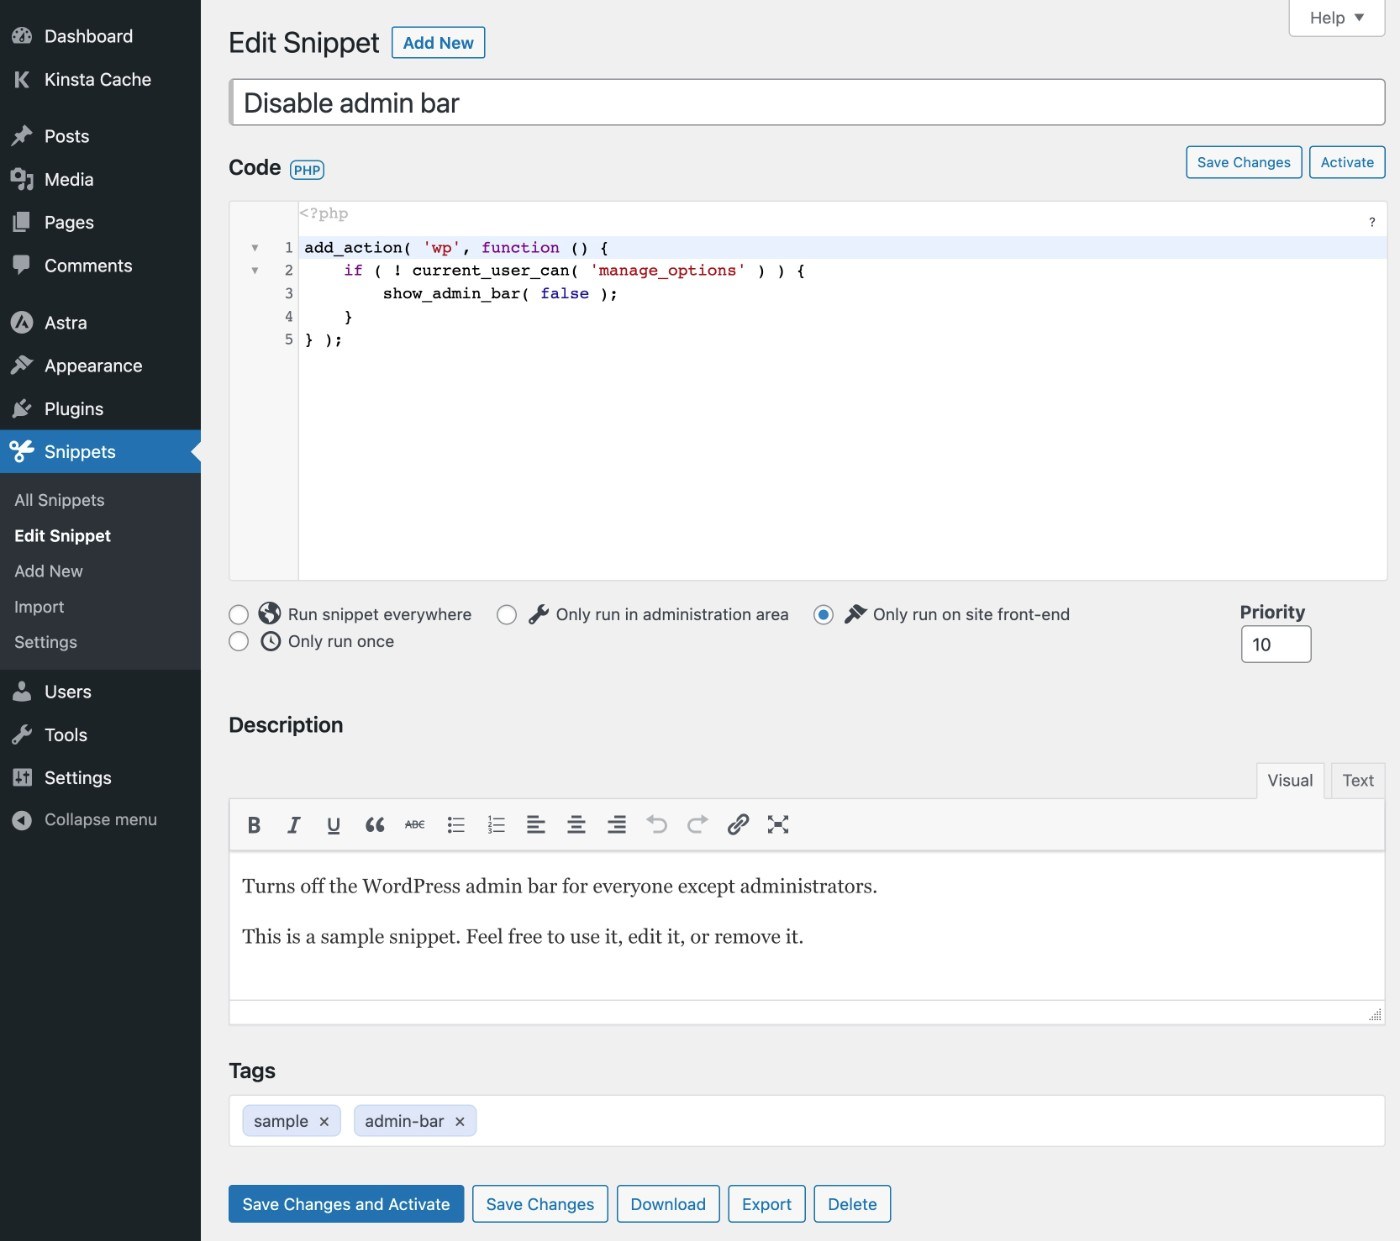Open distraction-free fullscreen mode for description
This screenshot has width=1400, height=1241.
[x=778, y=824]
